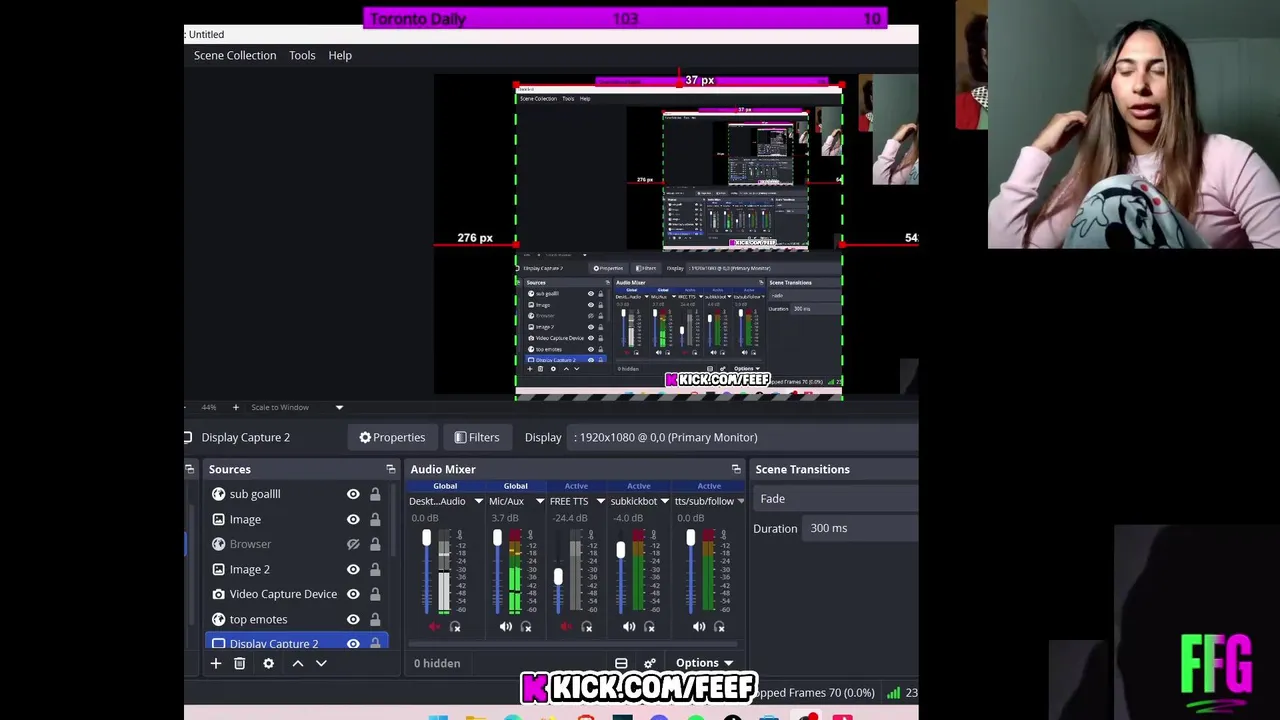Click the "-24.4 dB" level readout
Viewport: 1280px width, 720px height.
coord(570,518)
